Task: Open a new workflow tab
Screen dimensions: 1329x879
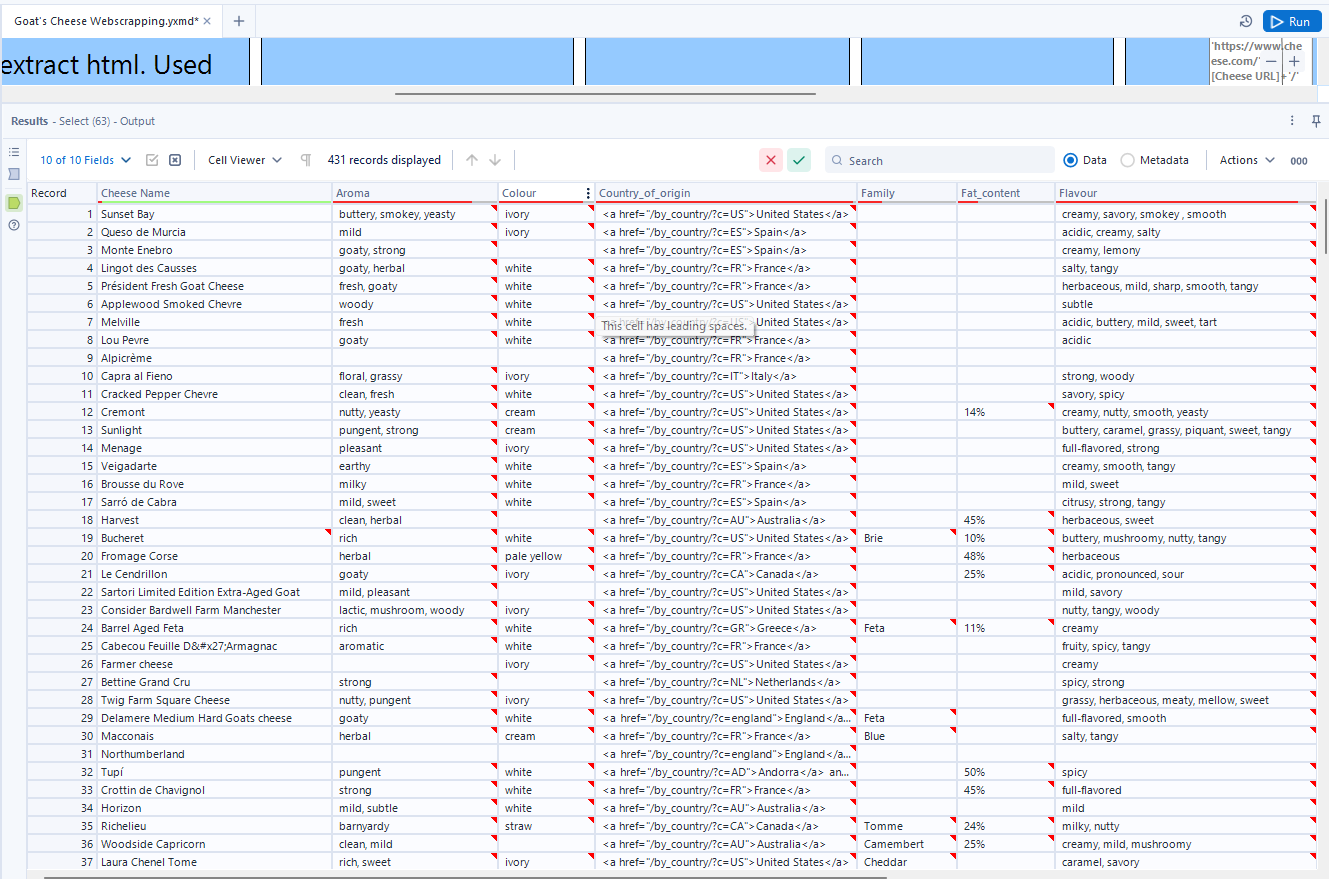Action: [x=238, y=21]
